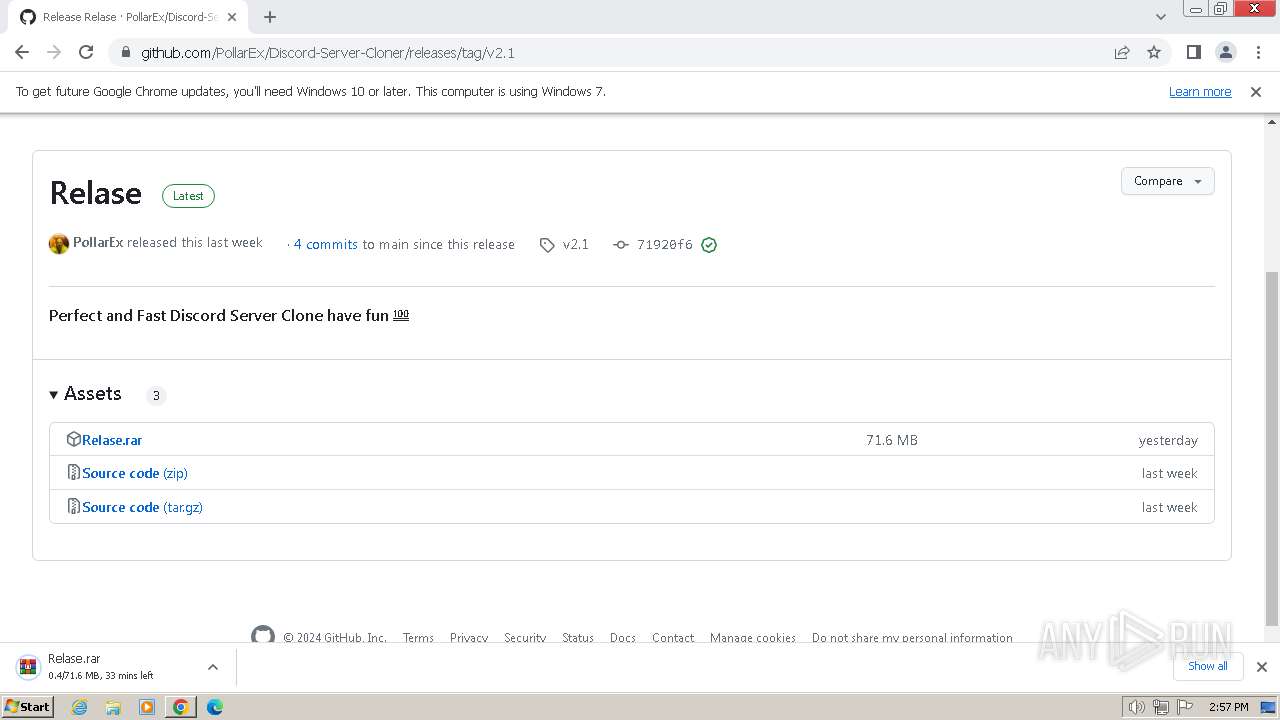
Task: Download Source code (tar.gz)
Action: tap(142, 507)
